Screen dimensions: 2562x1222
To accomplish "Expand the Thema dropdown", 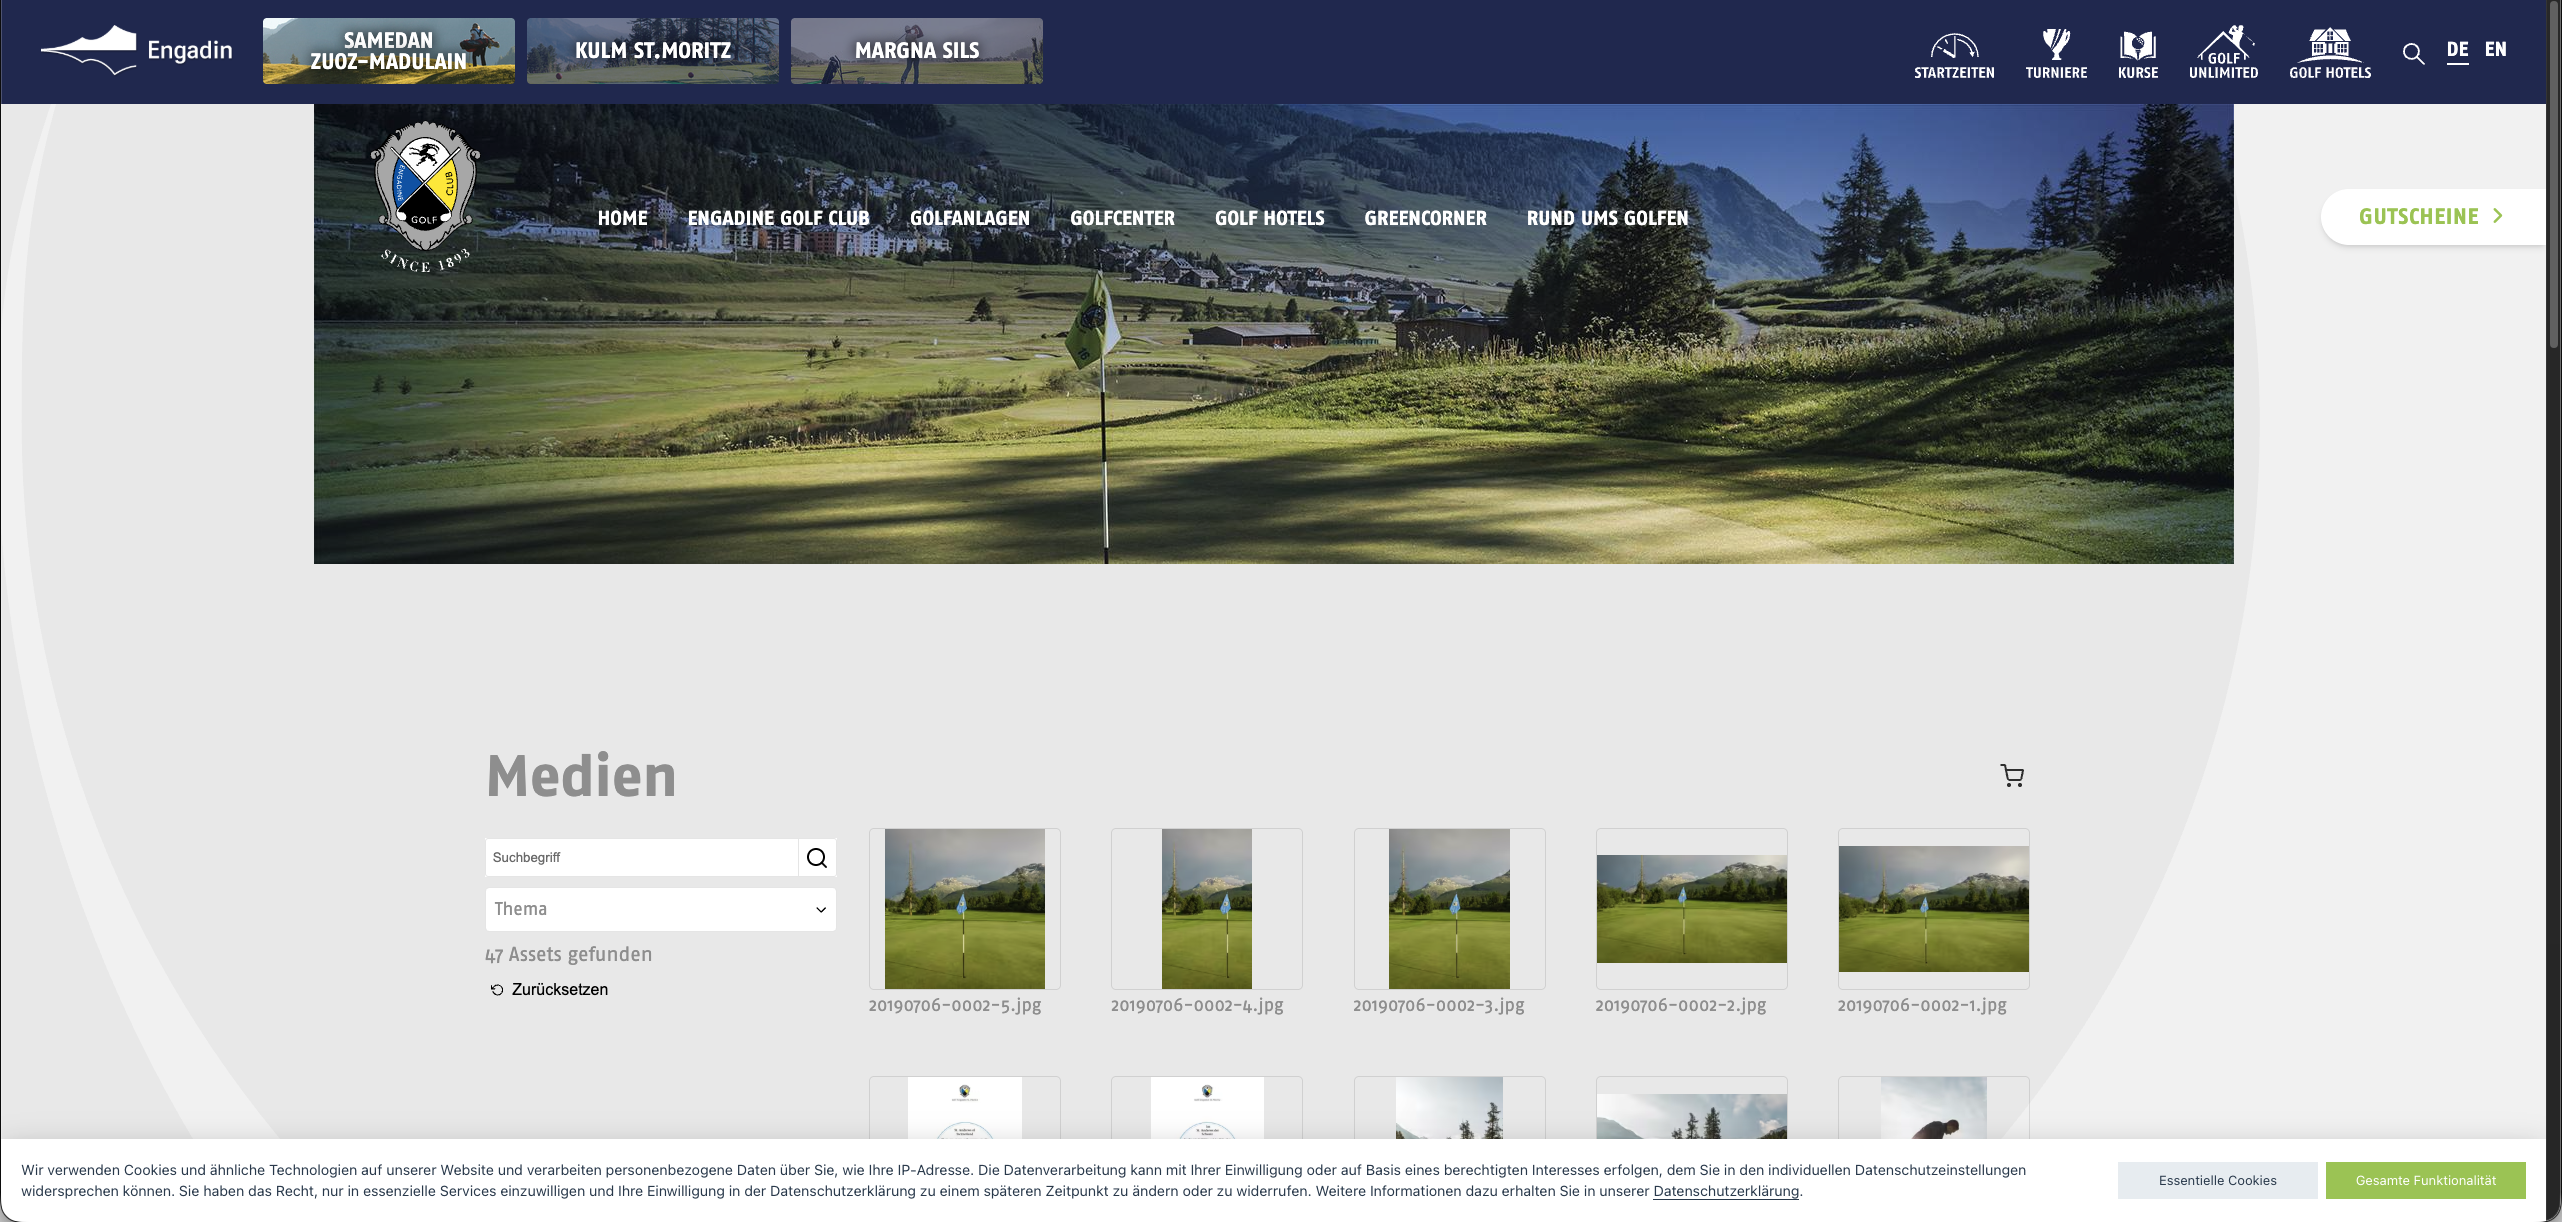I will (660, 909).
